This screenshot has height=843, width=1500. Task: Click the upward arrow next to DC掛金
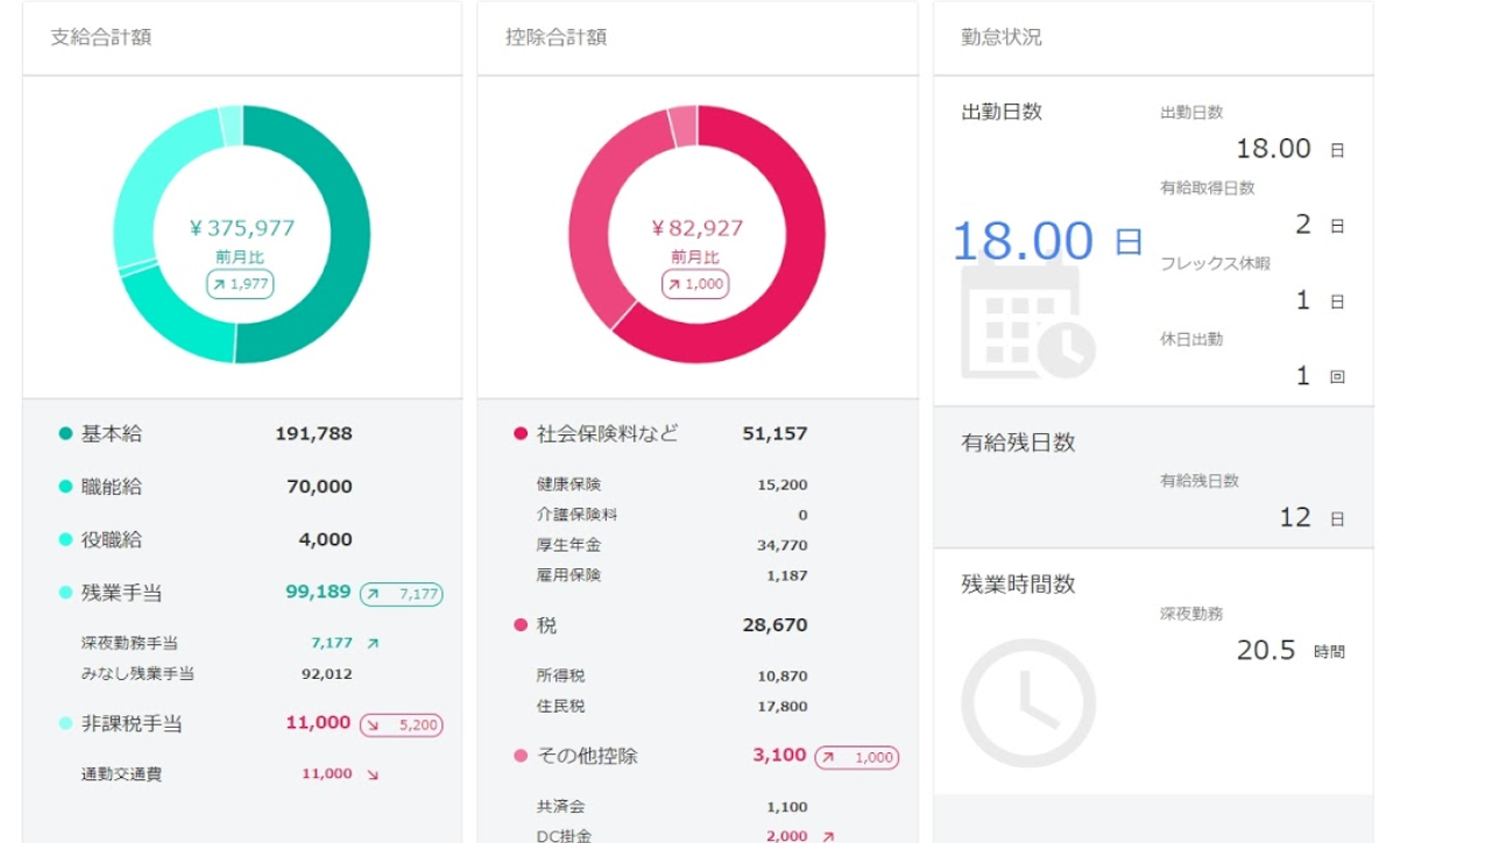click(x=826, y=836)
